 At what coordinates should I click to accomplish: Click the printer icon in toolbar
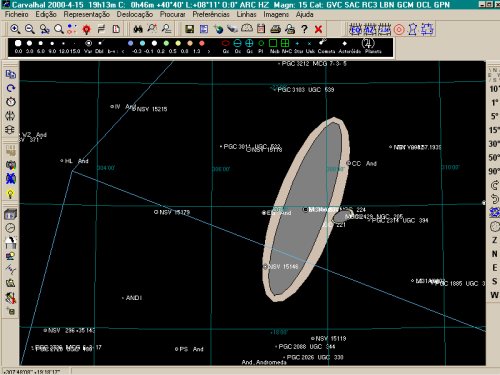275,29
